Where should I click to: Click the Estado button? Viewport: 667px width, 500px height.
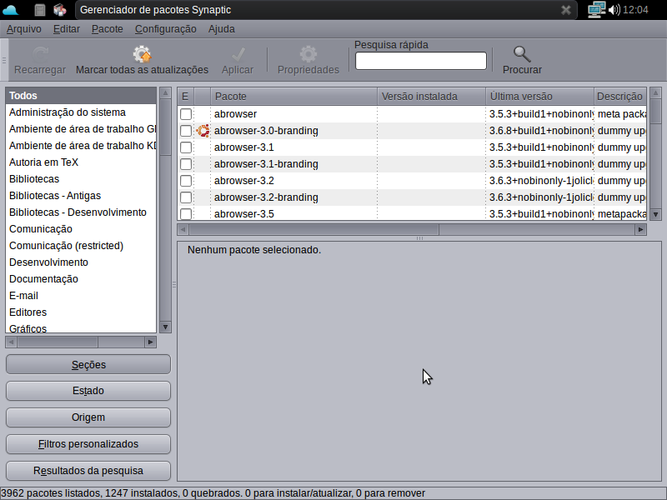(88, 391)
